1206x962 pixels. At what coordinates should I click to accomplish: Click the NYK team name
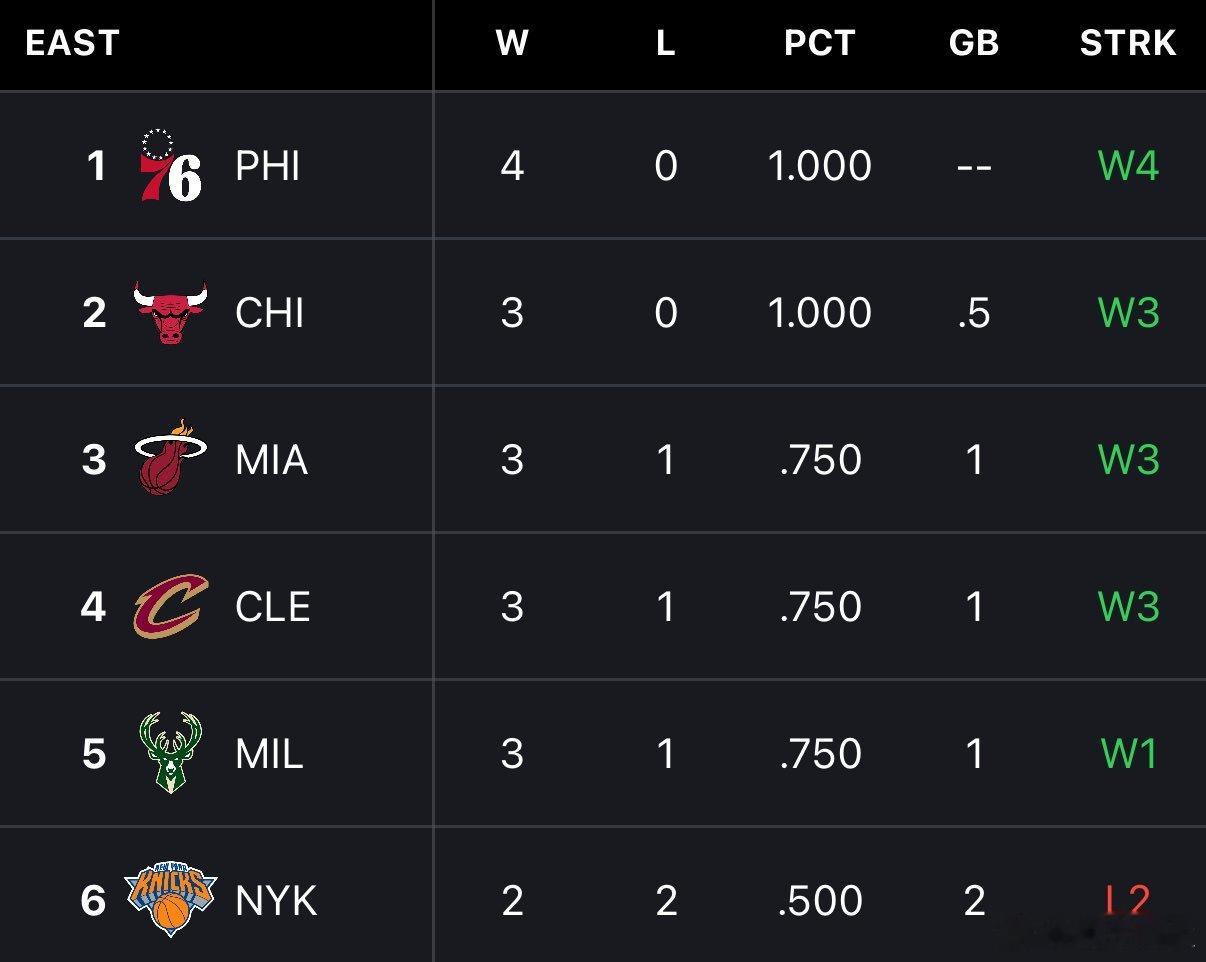(276, 901)
